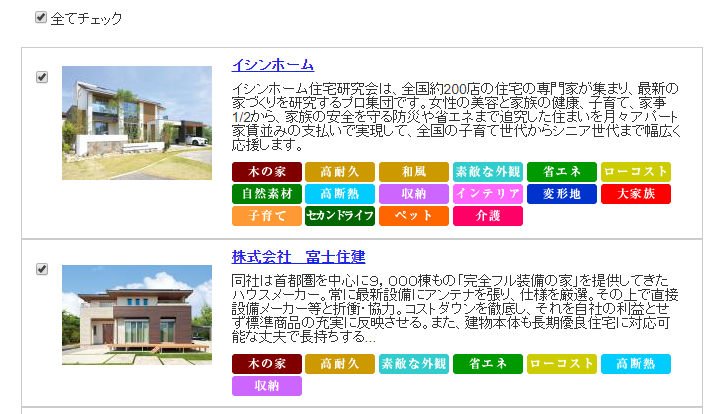Click 収納 tag under 富士住建
Image resolution: width=713 pixels, height=414 pixels.
[267, 386]
